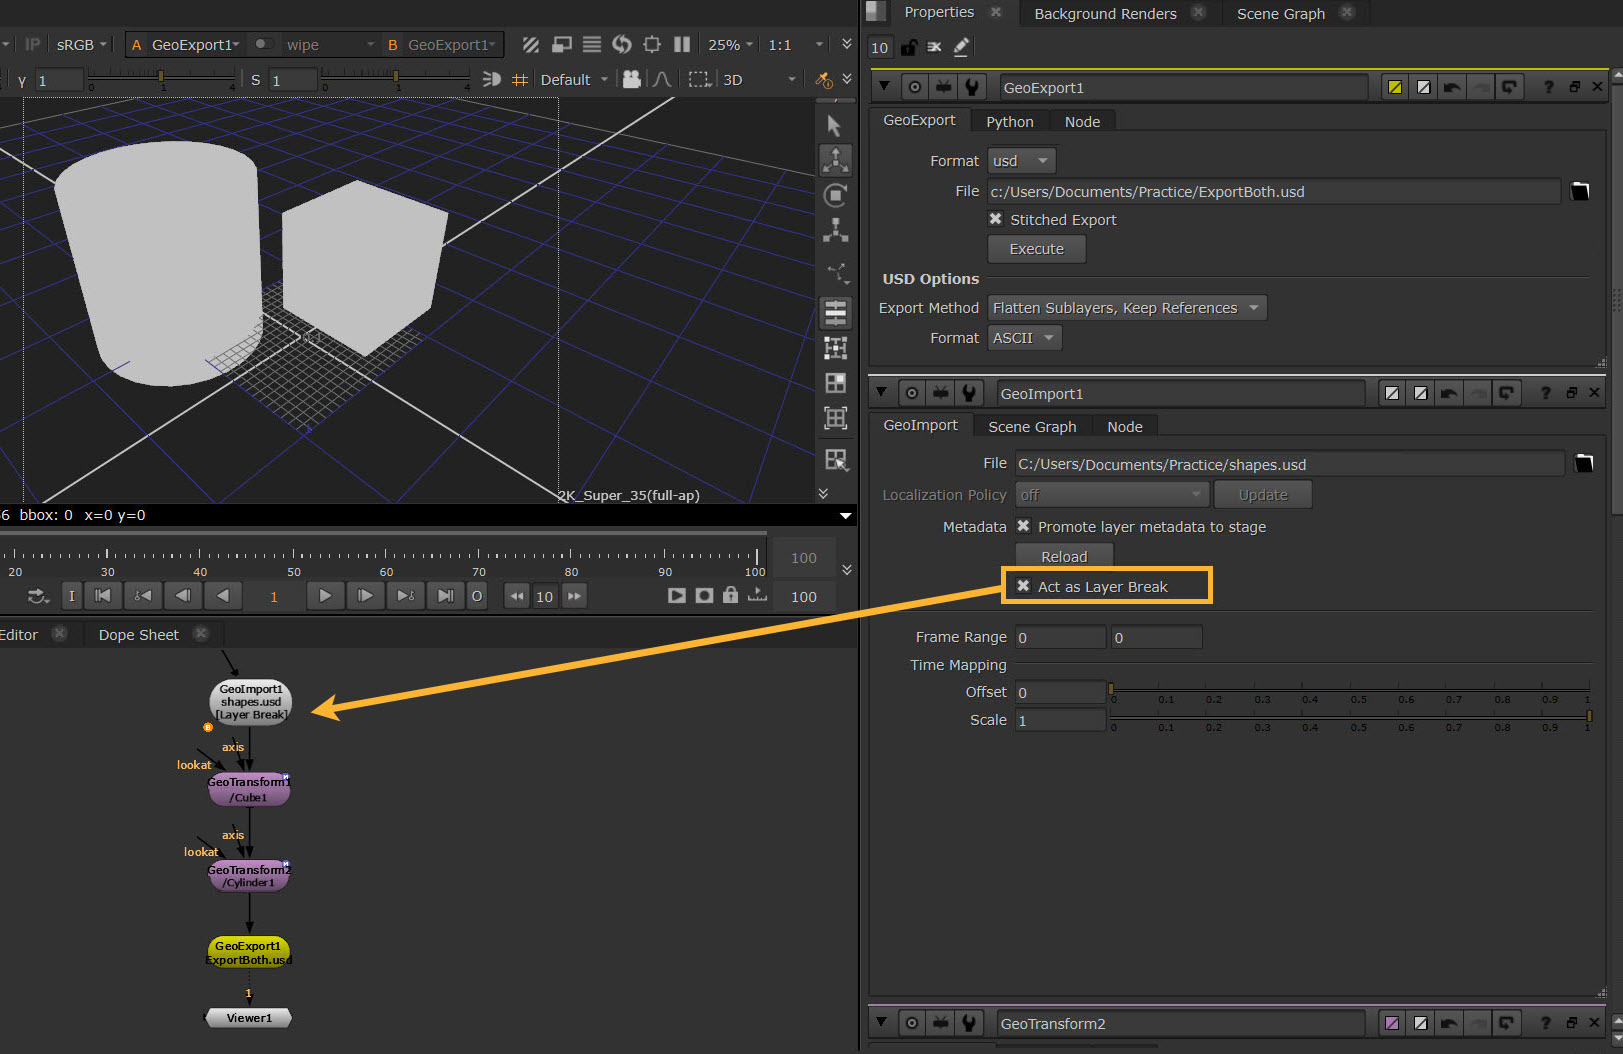This screenshot has width=1623, height=1054.
Task: Undo last change on GeoExport1 panel
Action: [1452, 87]
